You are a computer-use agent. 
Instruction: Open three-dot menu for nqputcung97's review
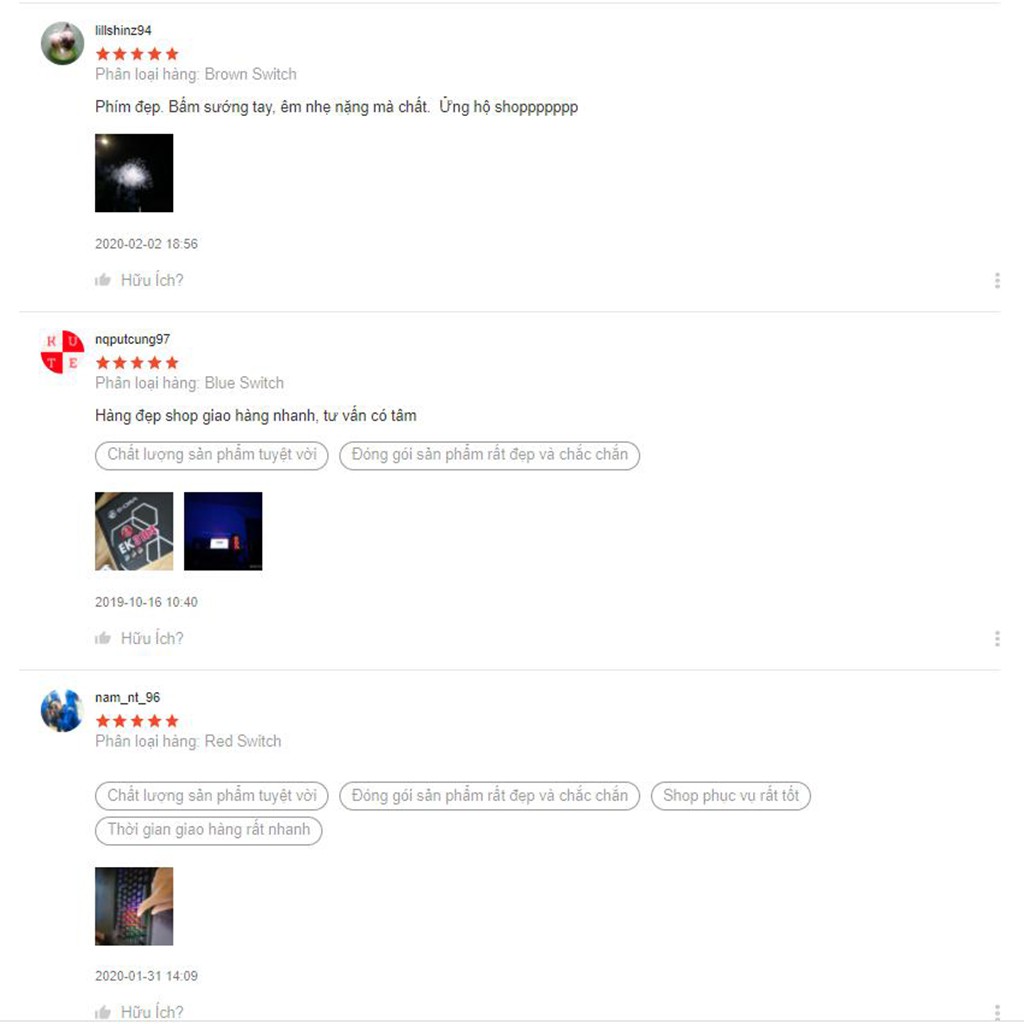(x=997, y=638)
